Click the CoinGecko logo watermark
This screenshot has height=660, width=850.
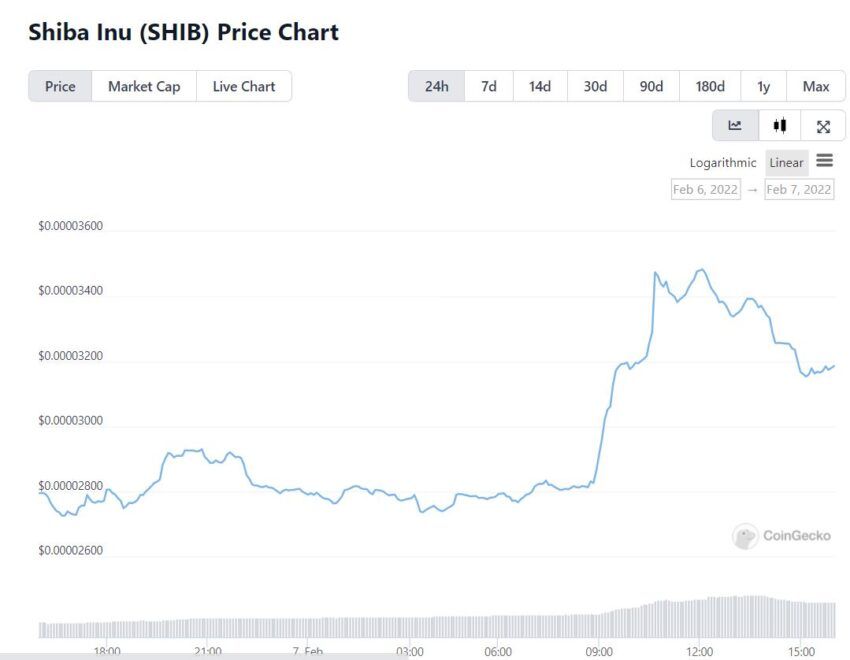pyautogui.click(x=782, y=536)
